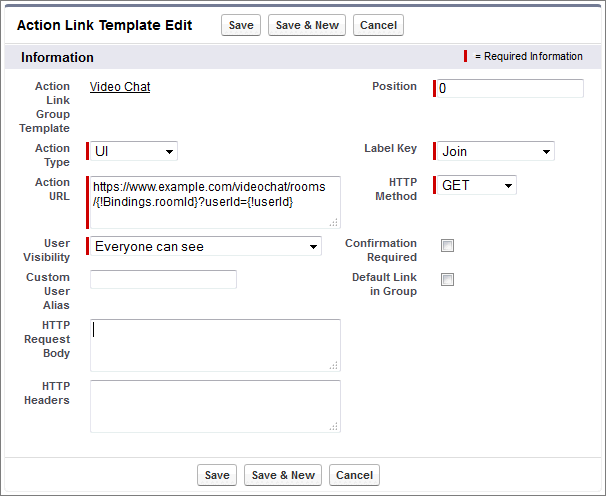The width and height of the screenshot is (606, 496).
Task: Open the Action Type dropdown
Action: click(133, 151)
